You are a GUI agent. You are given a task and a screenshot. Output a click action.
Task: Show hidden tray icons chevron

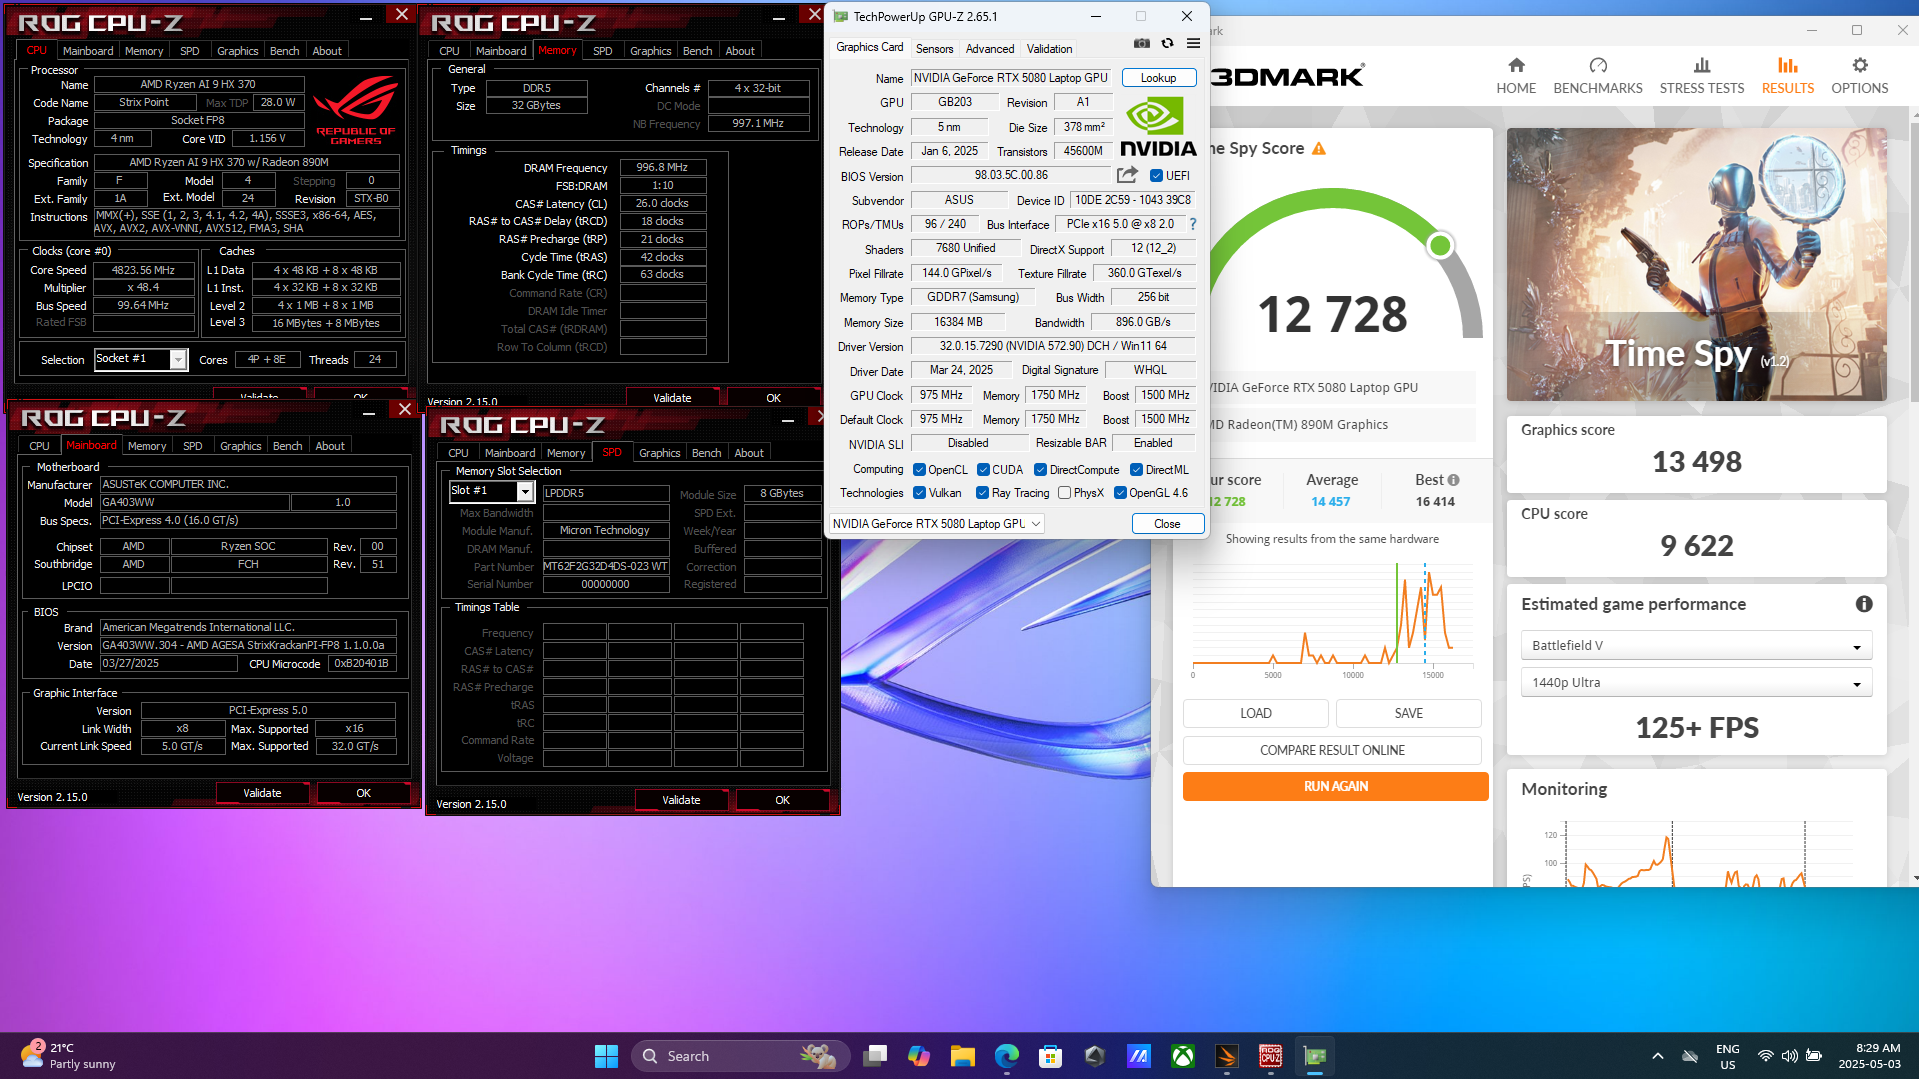click(x=1657, y=1056)
